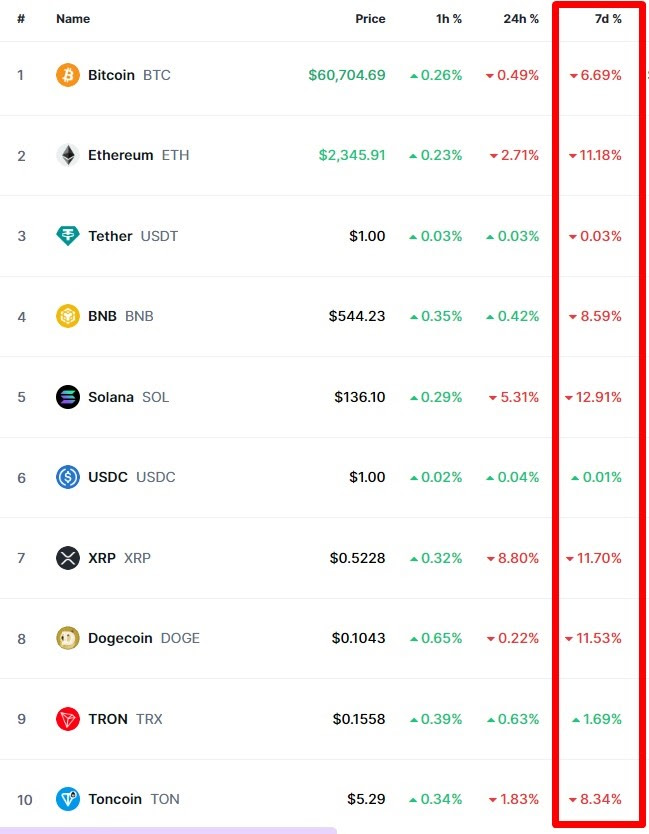The height and width of the screenshot is (834, 649).
Task: Click the green Tether logo icon
Action: click(x=68, y=236)
